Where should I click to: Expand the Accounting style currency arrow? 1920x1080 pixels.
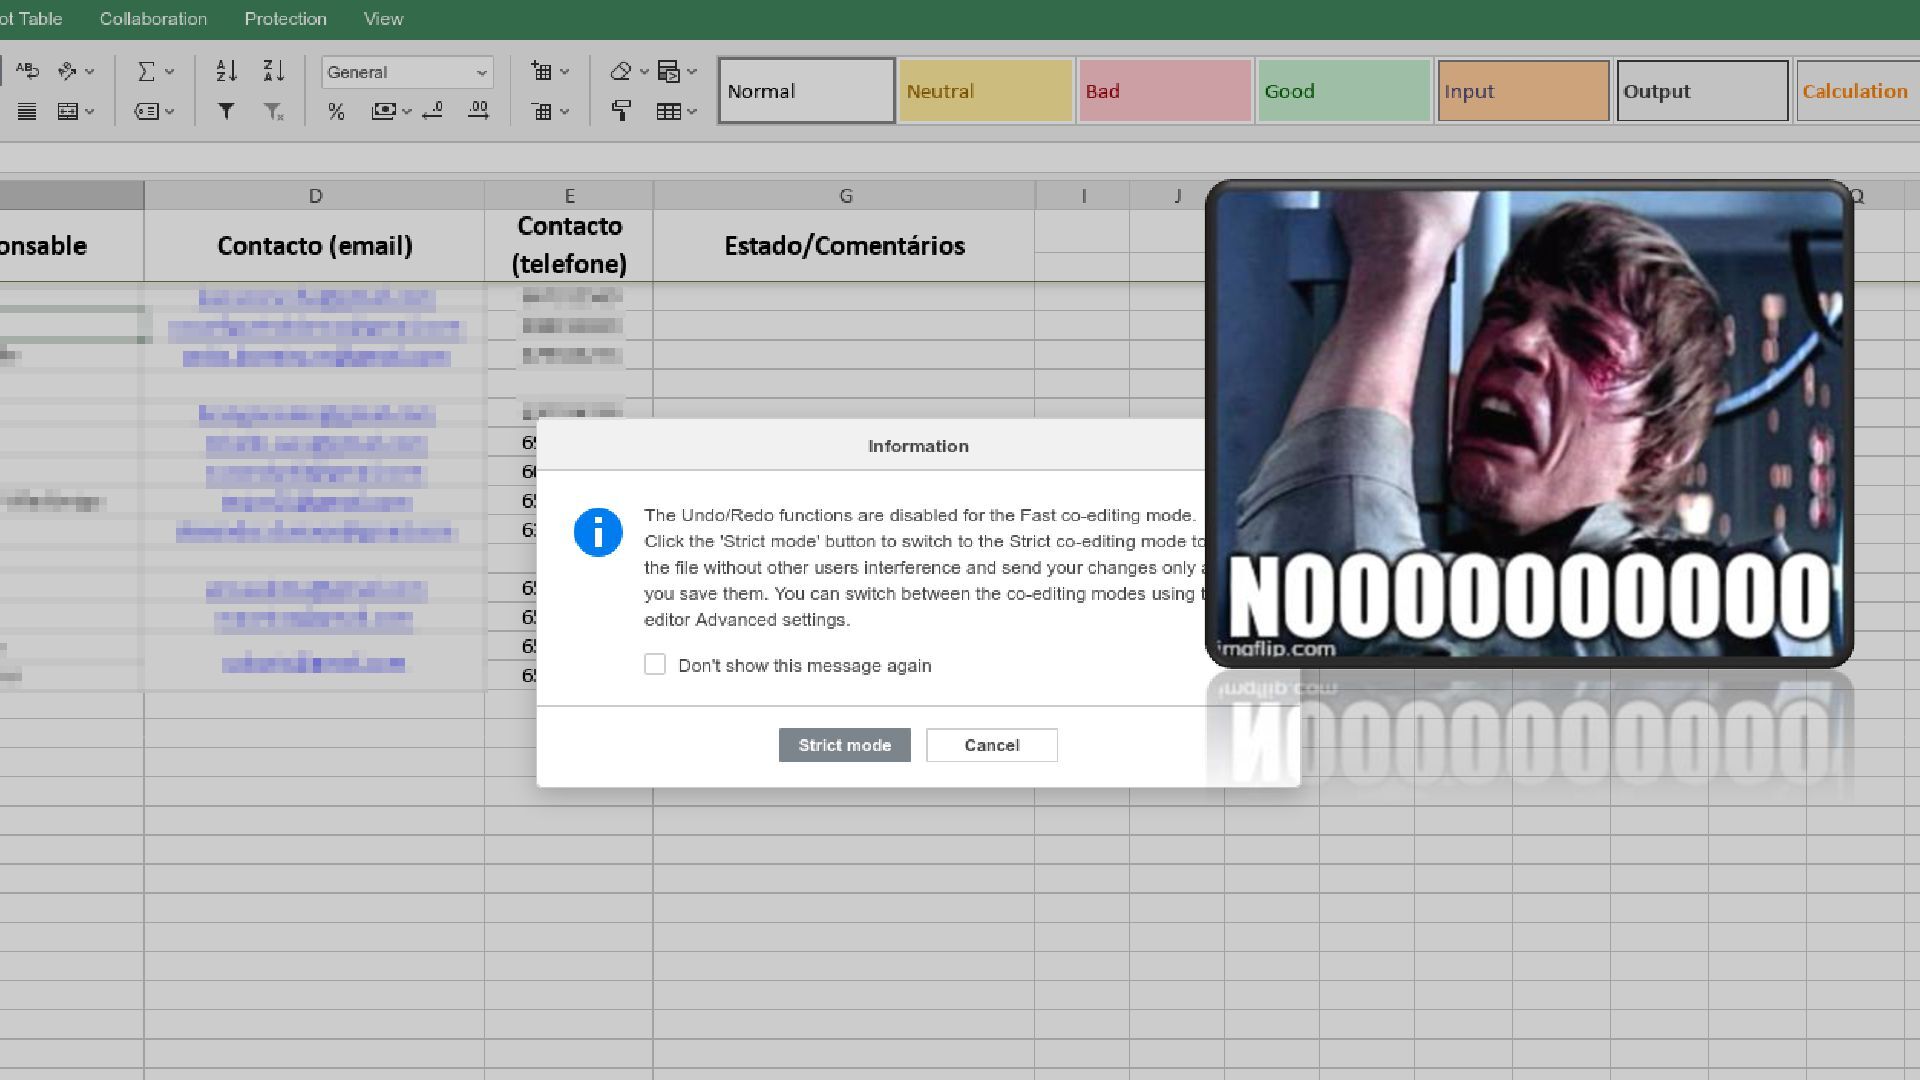(x=406, y=111)
